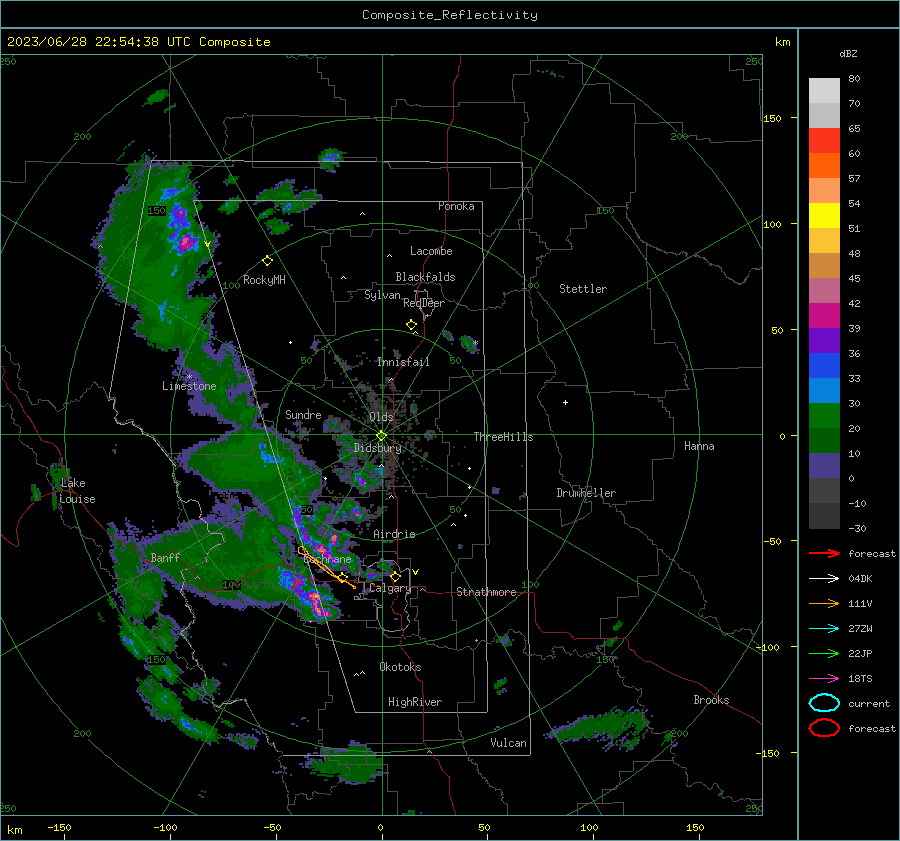Viewport: 900px width, 841px height.
Task: Pick the orange 57–60 dBZ swatch
Action: click(824, 165)
